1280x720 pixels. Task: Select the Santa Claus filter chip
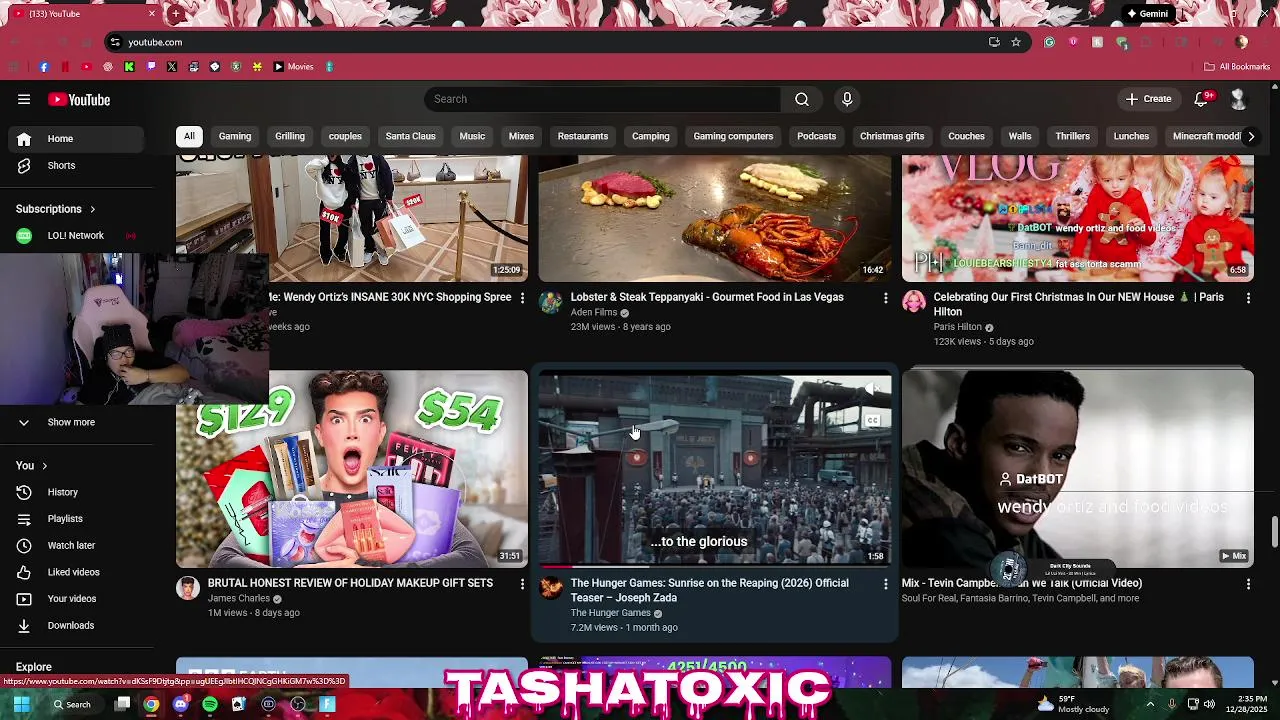pyautogui.click(x=411, y=136)
